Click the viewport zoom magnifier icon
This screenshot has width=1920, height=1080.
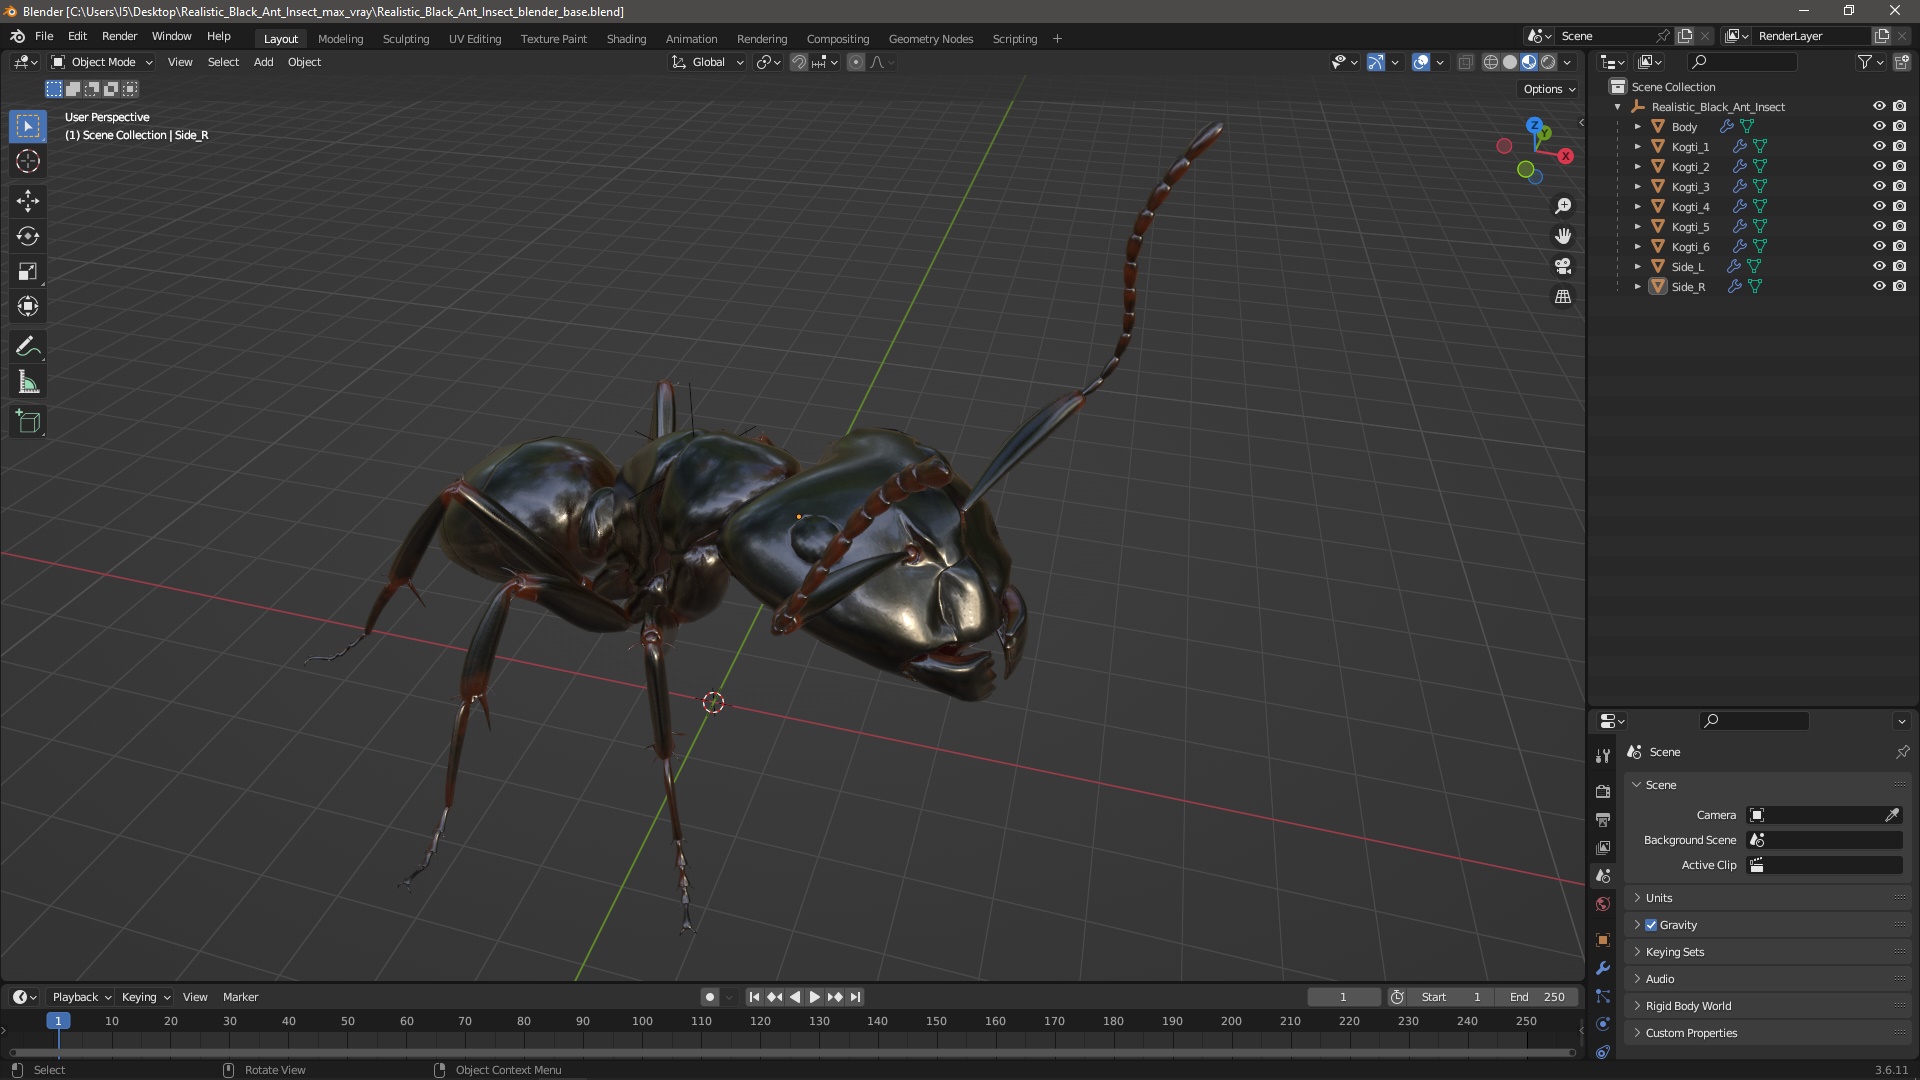click(x=1563, y=206)
